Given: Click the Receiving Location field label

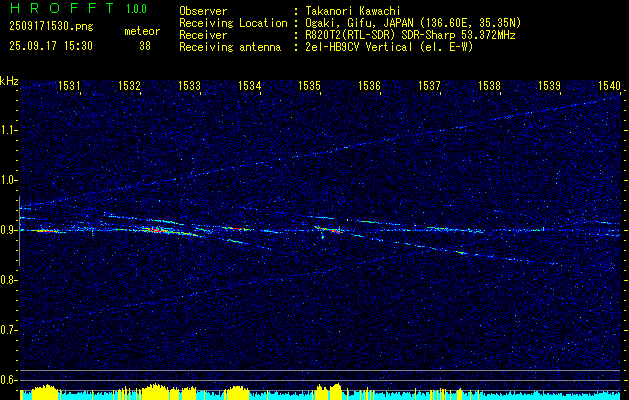Looking at the screenshot, I should (233, 23).
